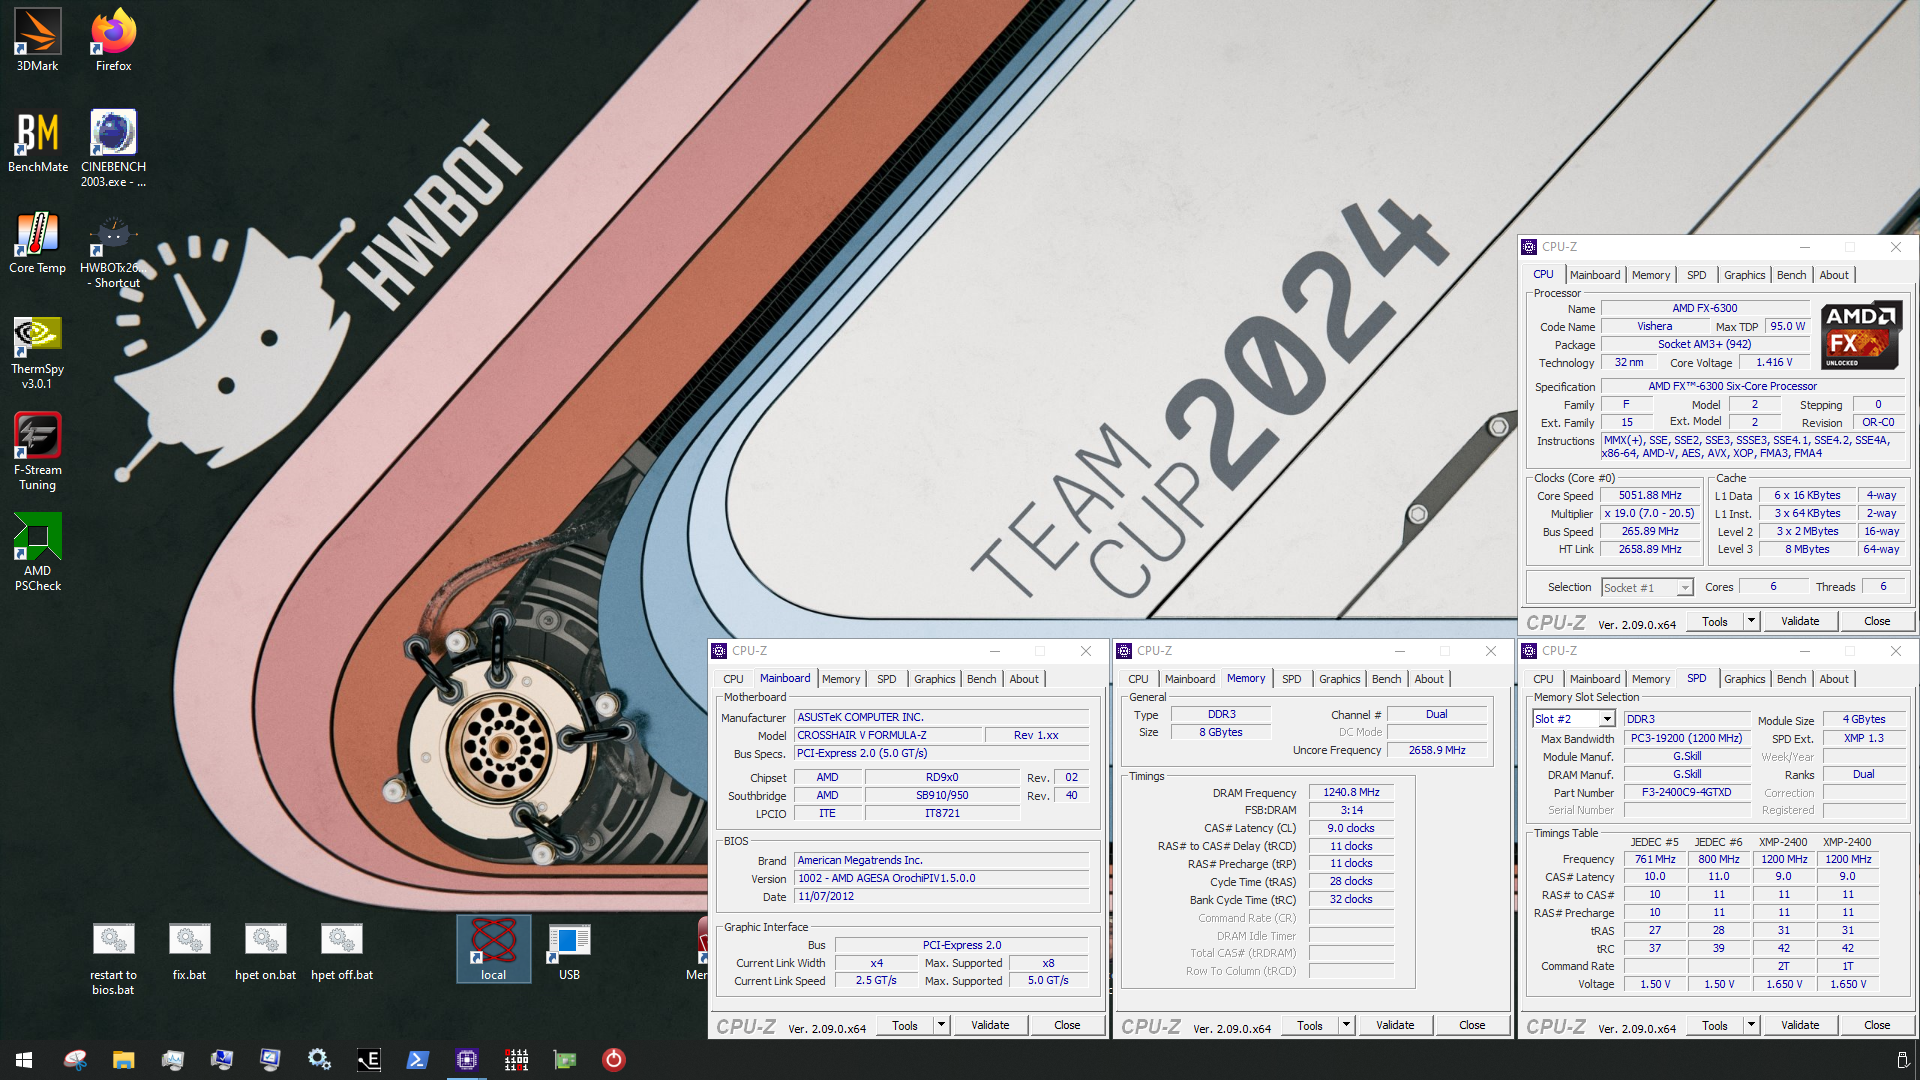
Task: Select the restart to bios.bat file
Action: (113, 959)
